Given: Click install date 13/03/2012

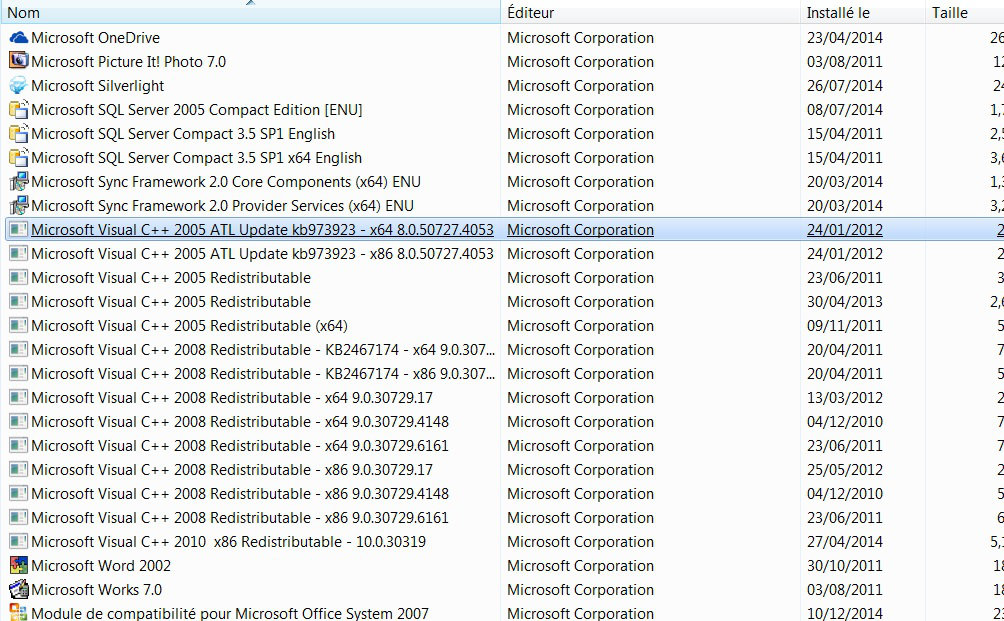Looking at the screenshot, I should (845, 398).
